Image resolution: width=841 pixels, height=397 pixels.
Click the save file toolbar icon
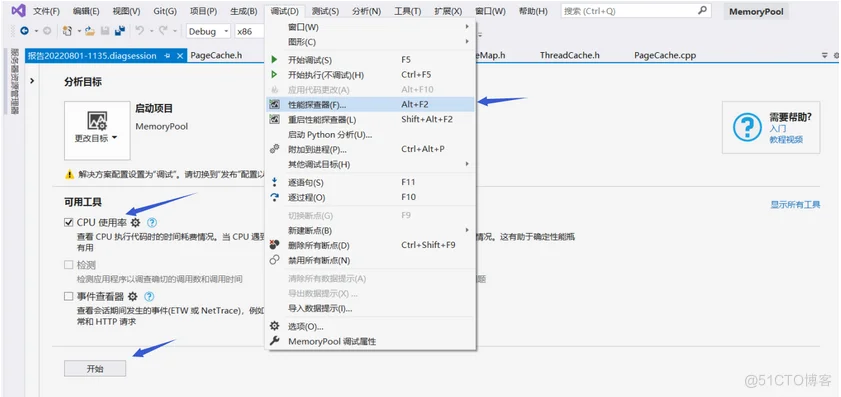(105, 31)
